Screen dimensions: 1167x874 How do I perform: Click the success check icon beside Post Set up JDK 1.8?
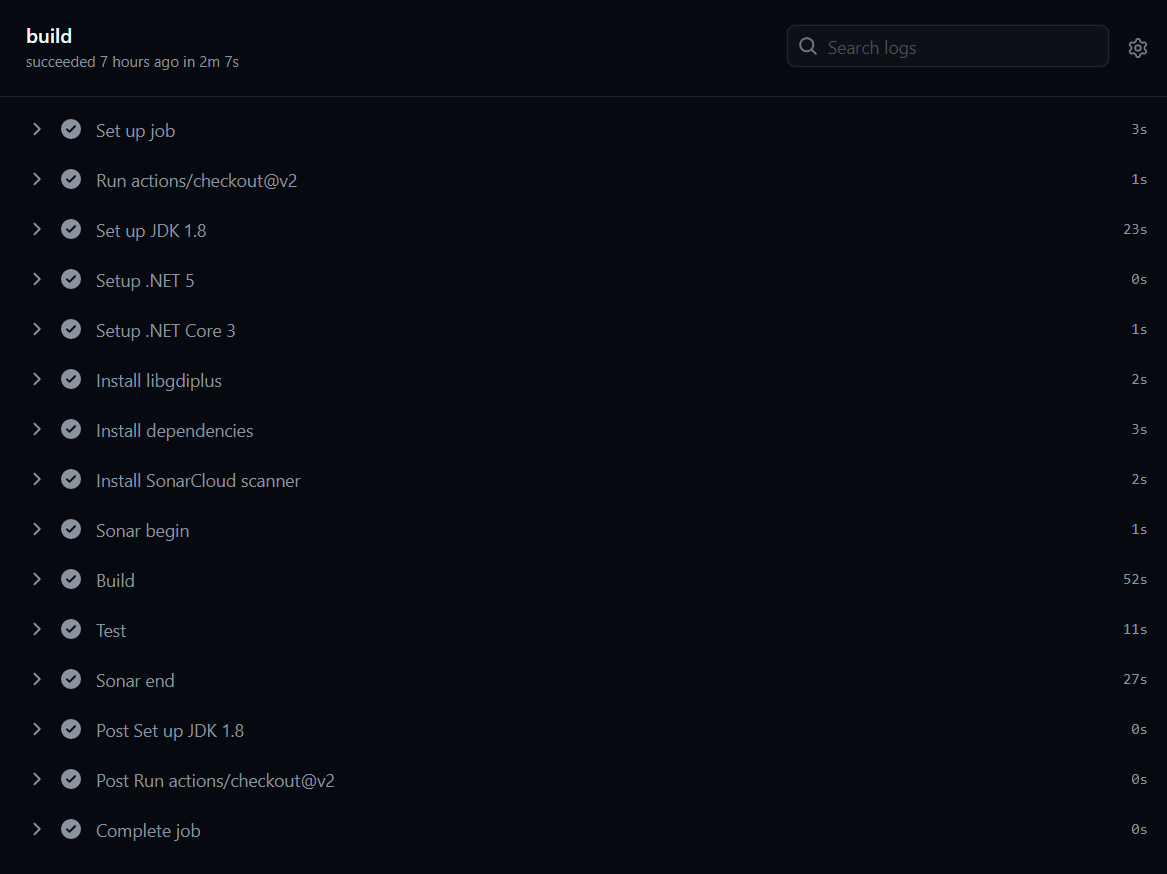coord(71,729)
